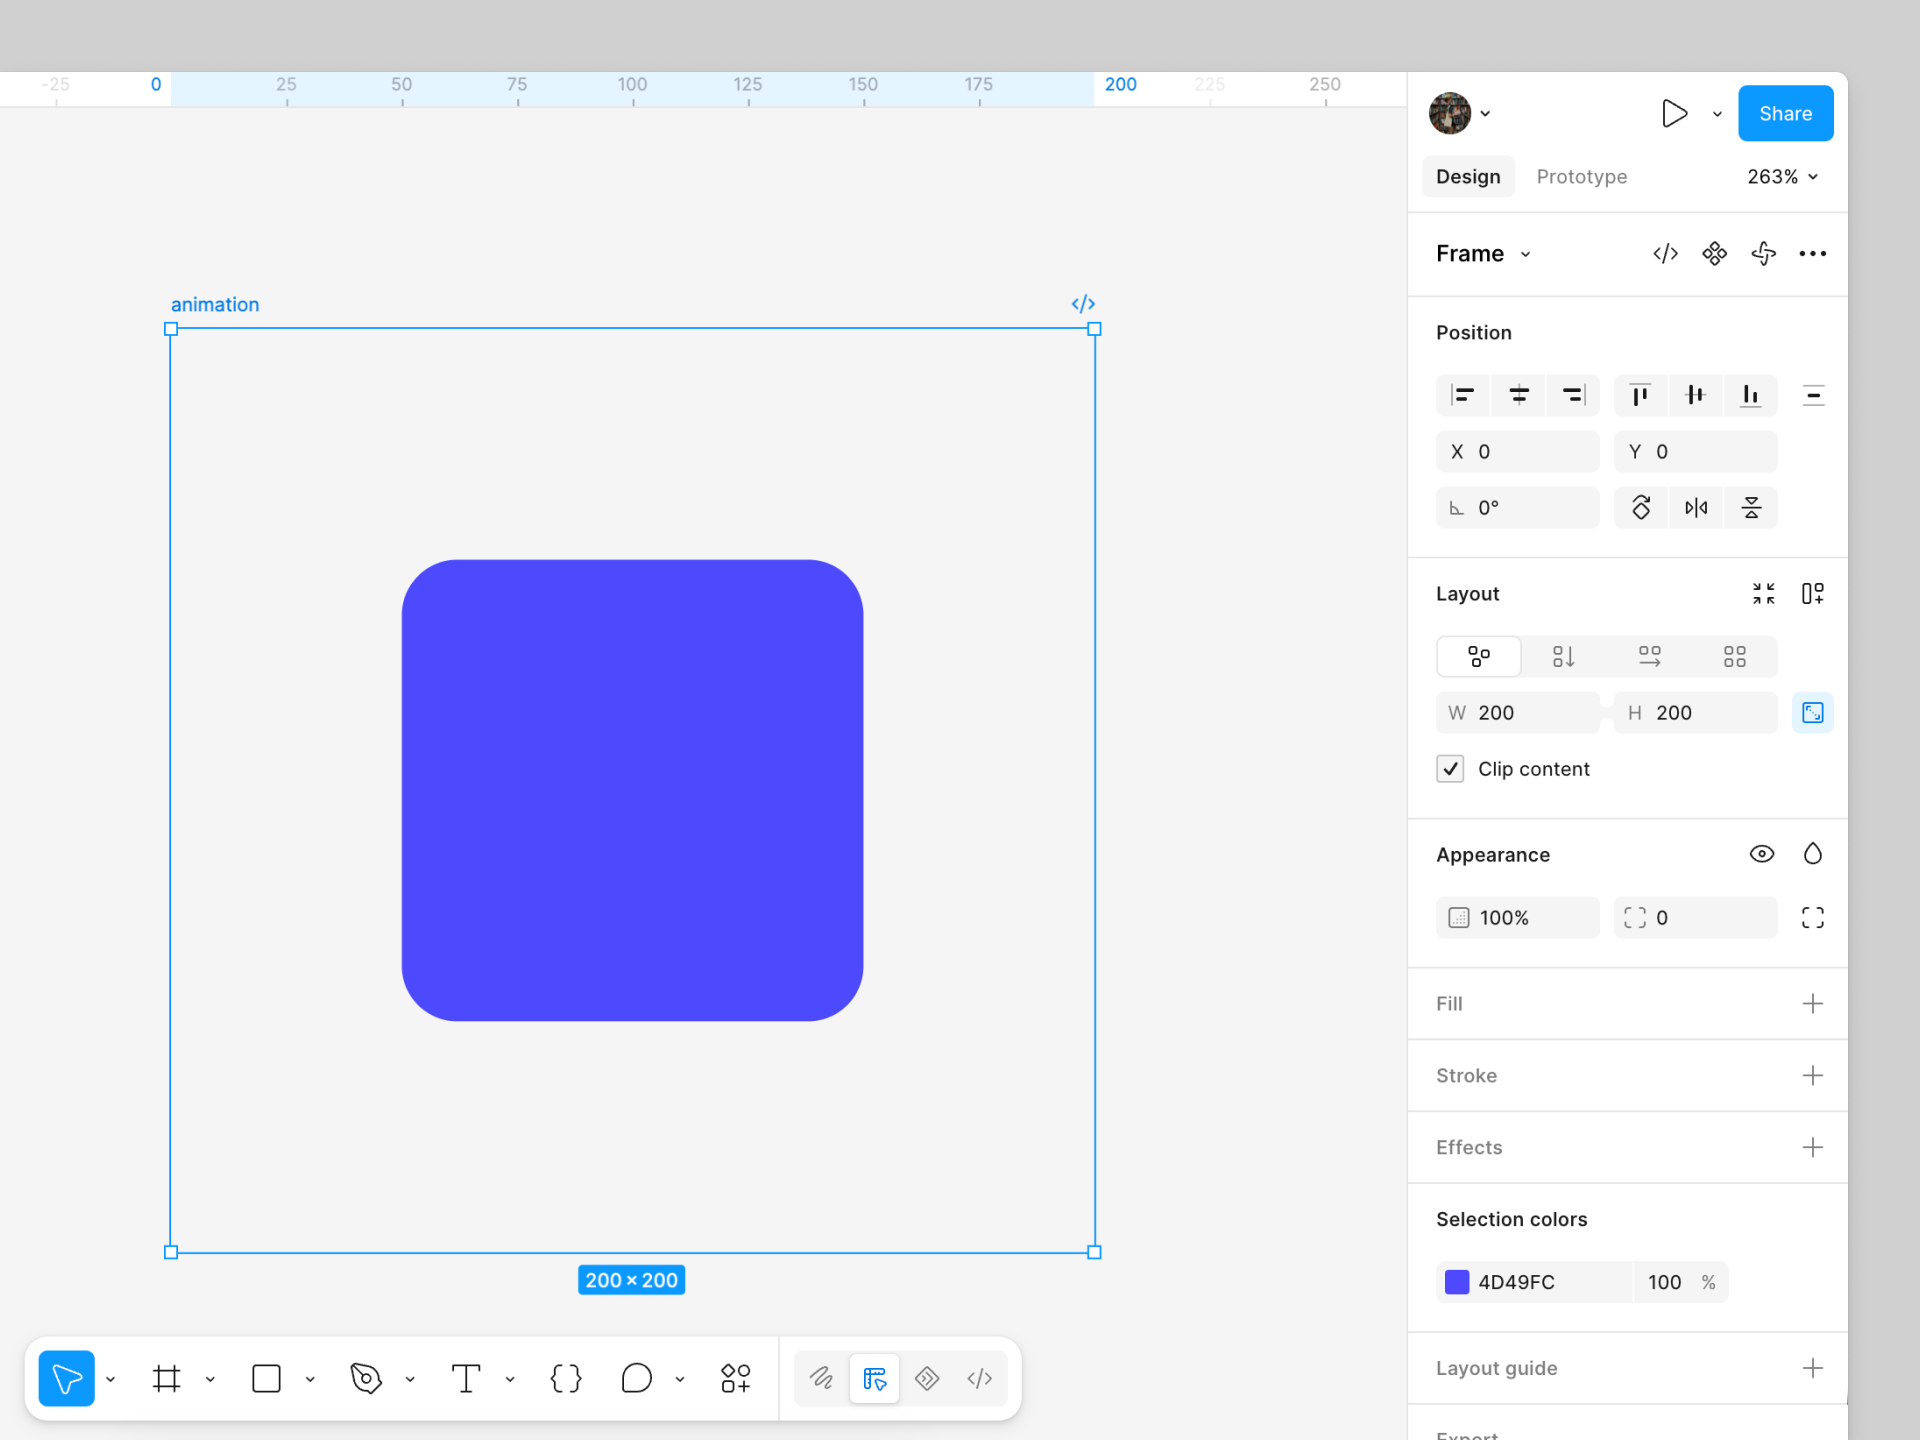Open the Design tab

1468,177
